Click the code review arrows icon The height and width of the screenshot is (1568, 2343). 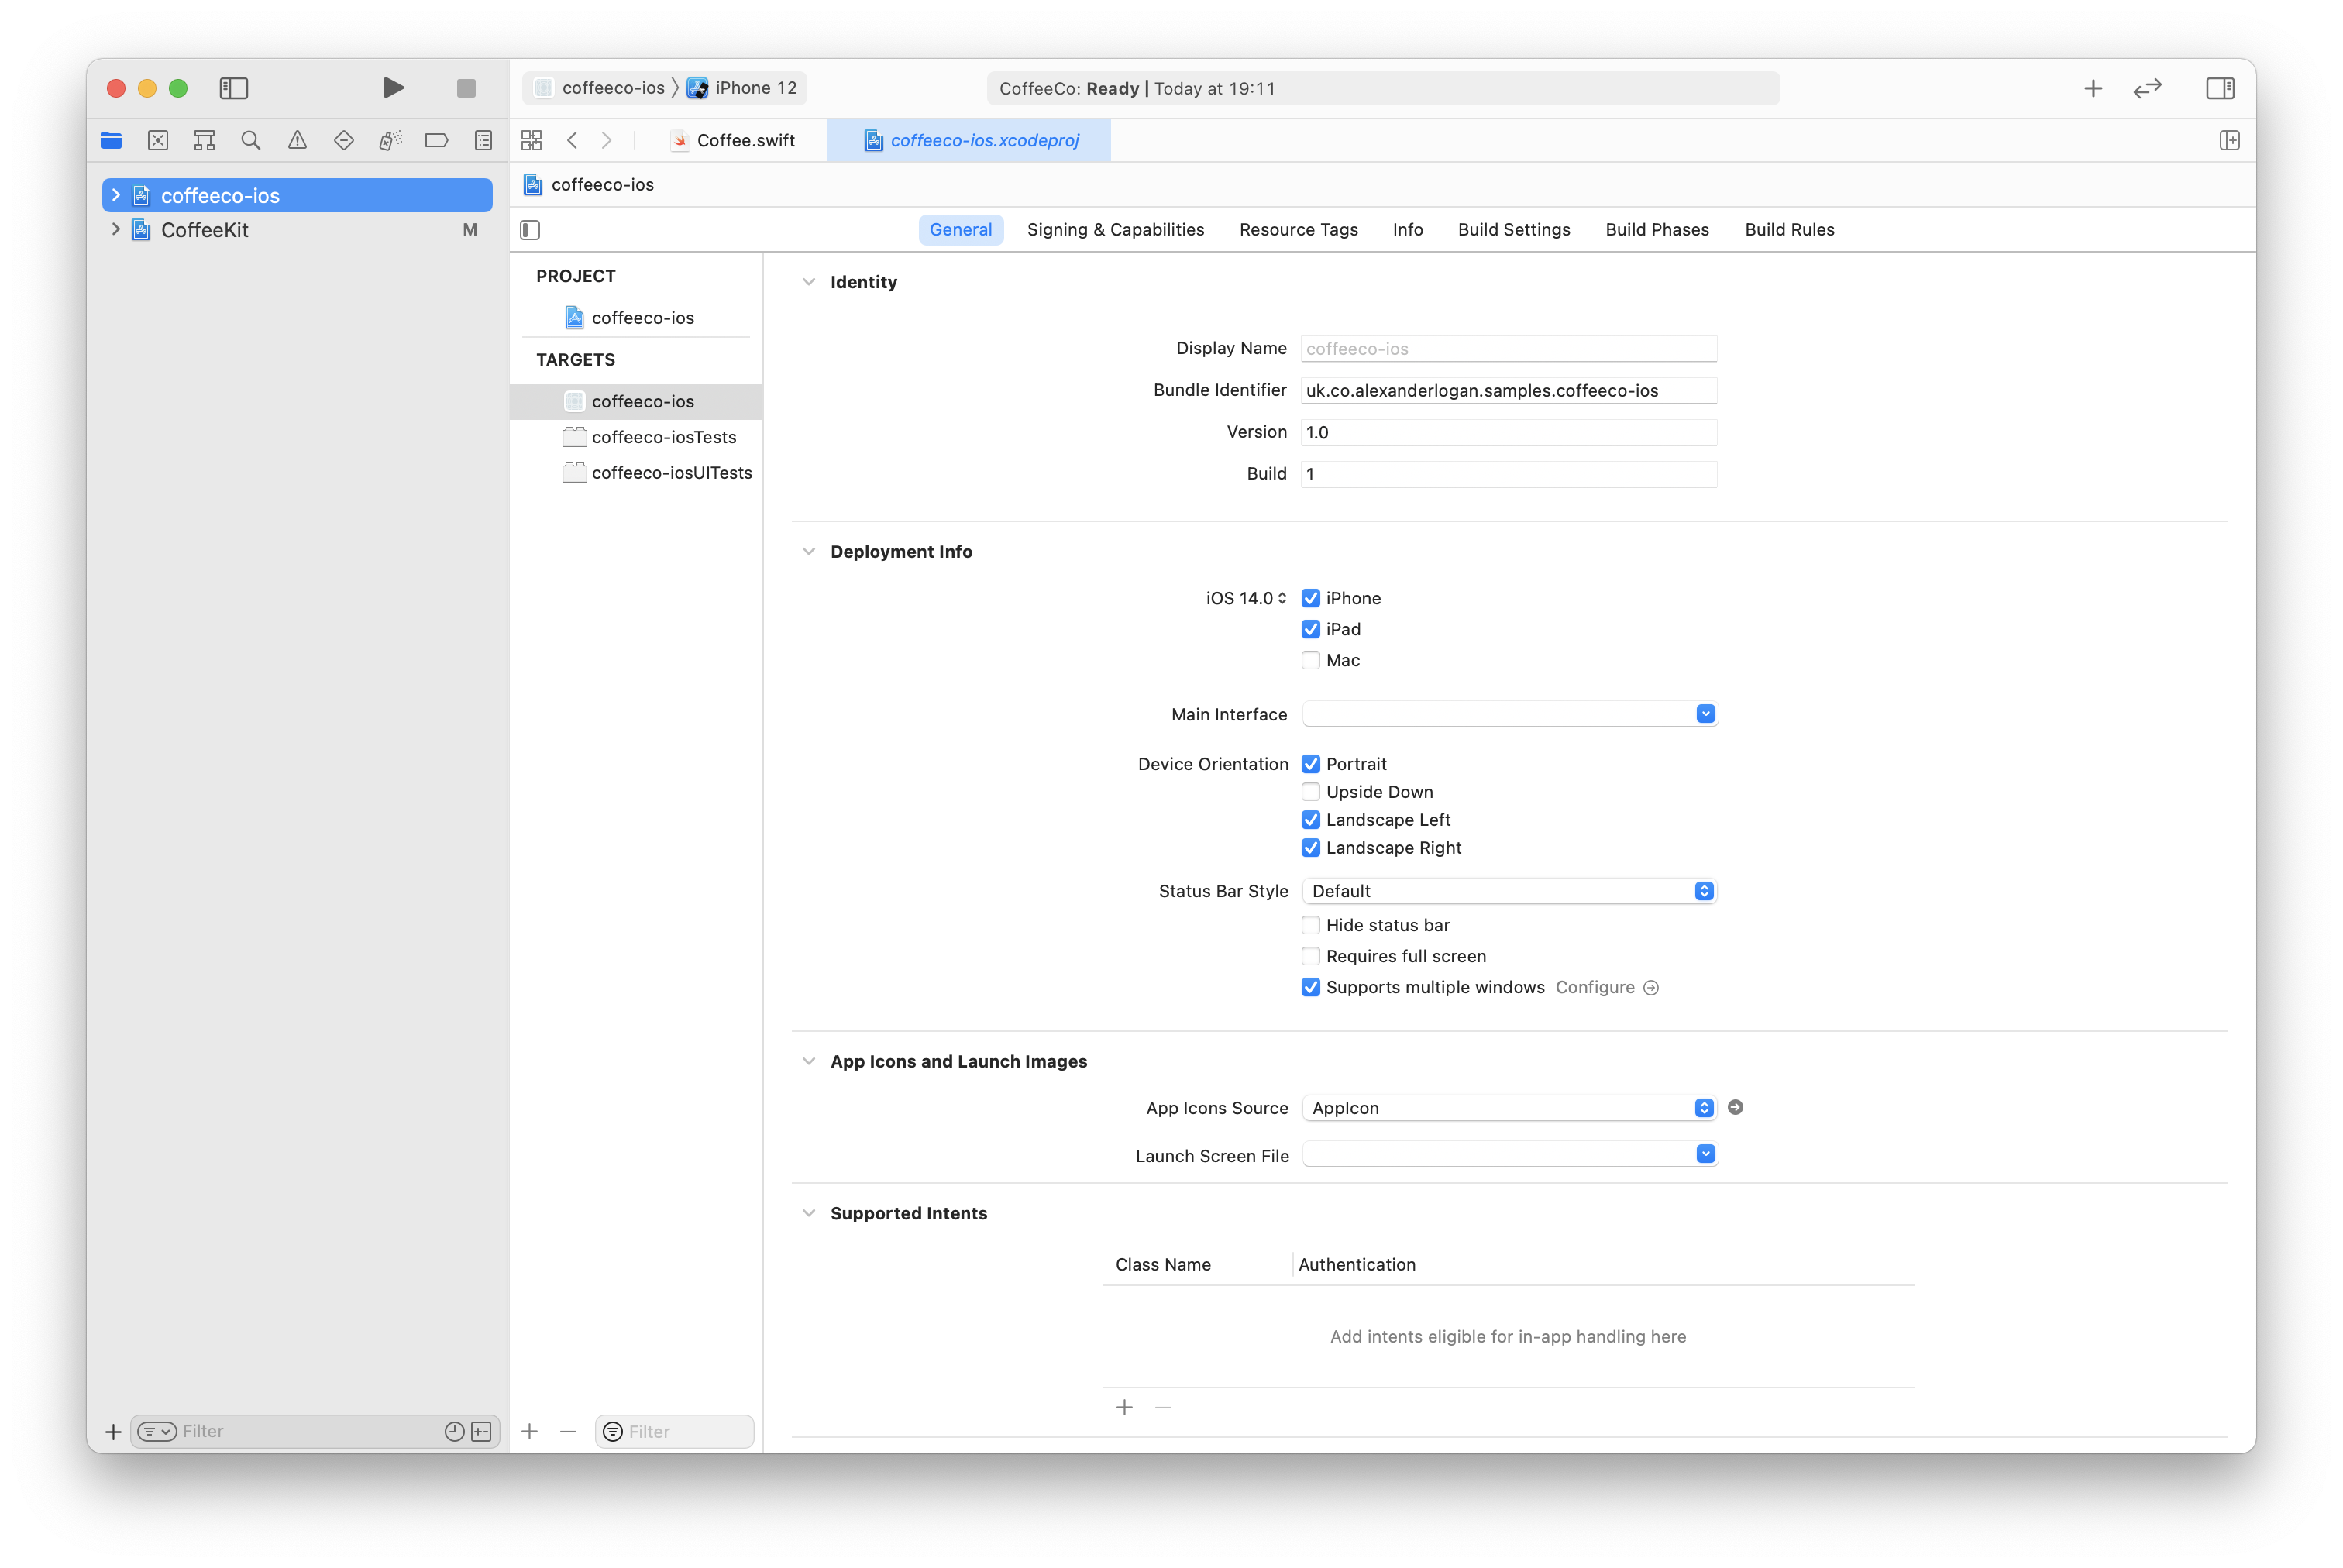coord(2147,88)
